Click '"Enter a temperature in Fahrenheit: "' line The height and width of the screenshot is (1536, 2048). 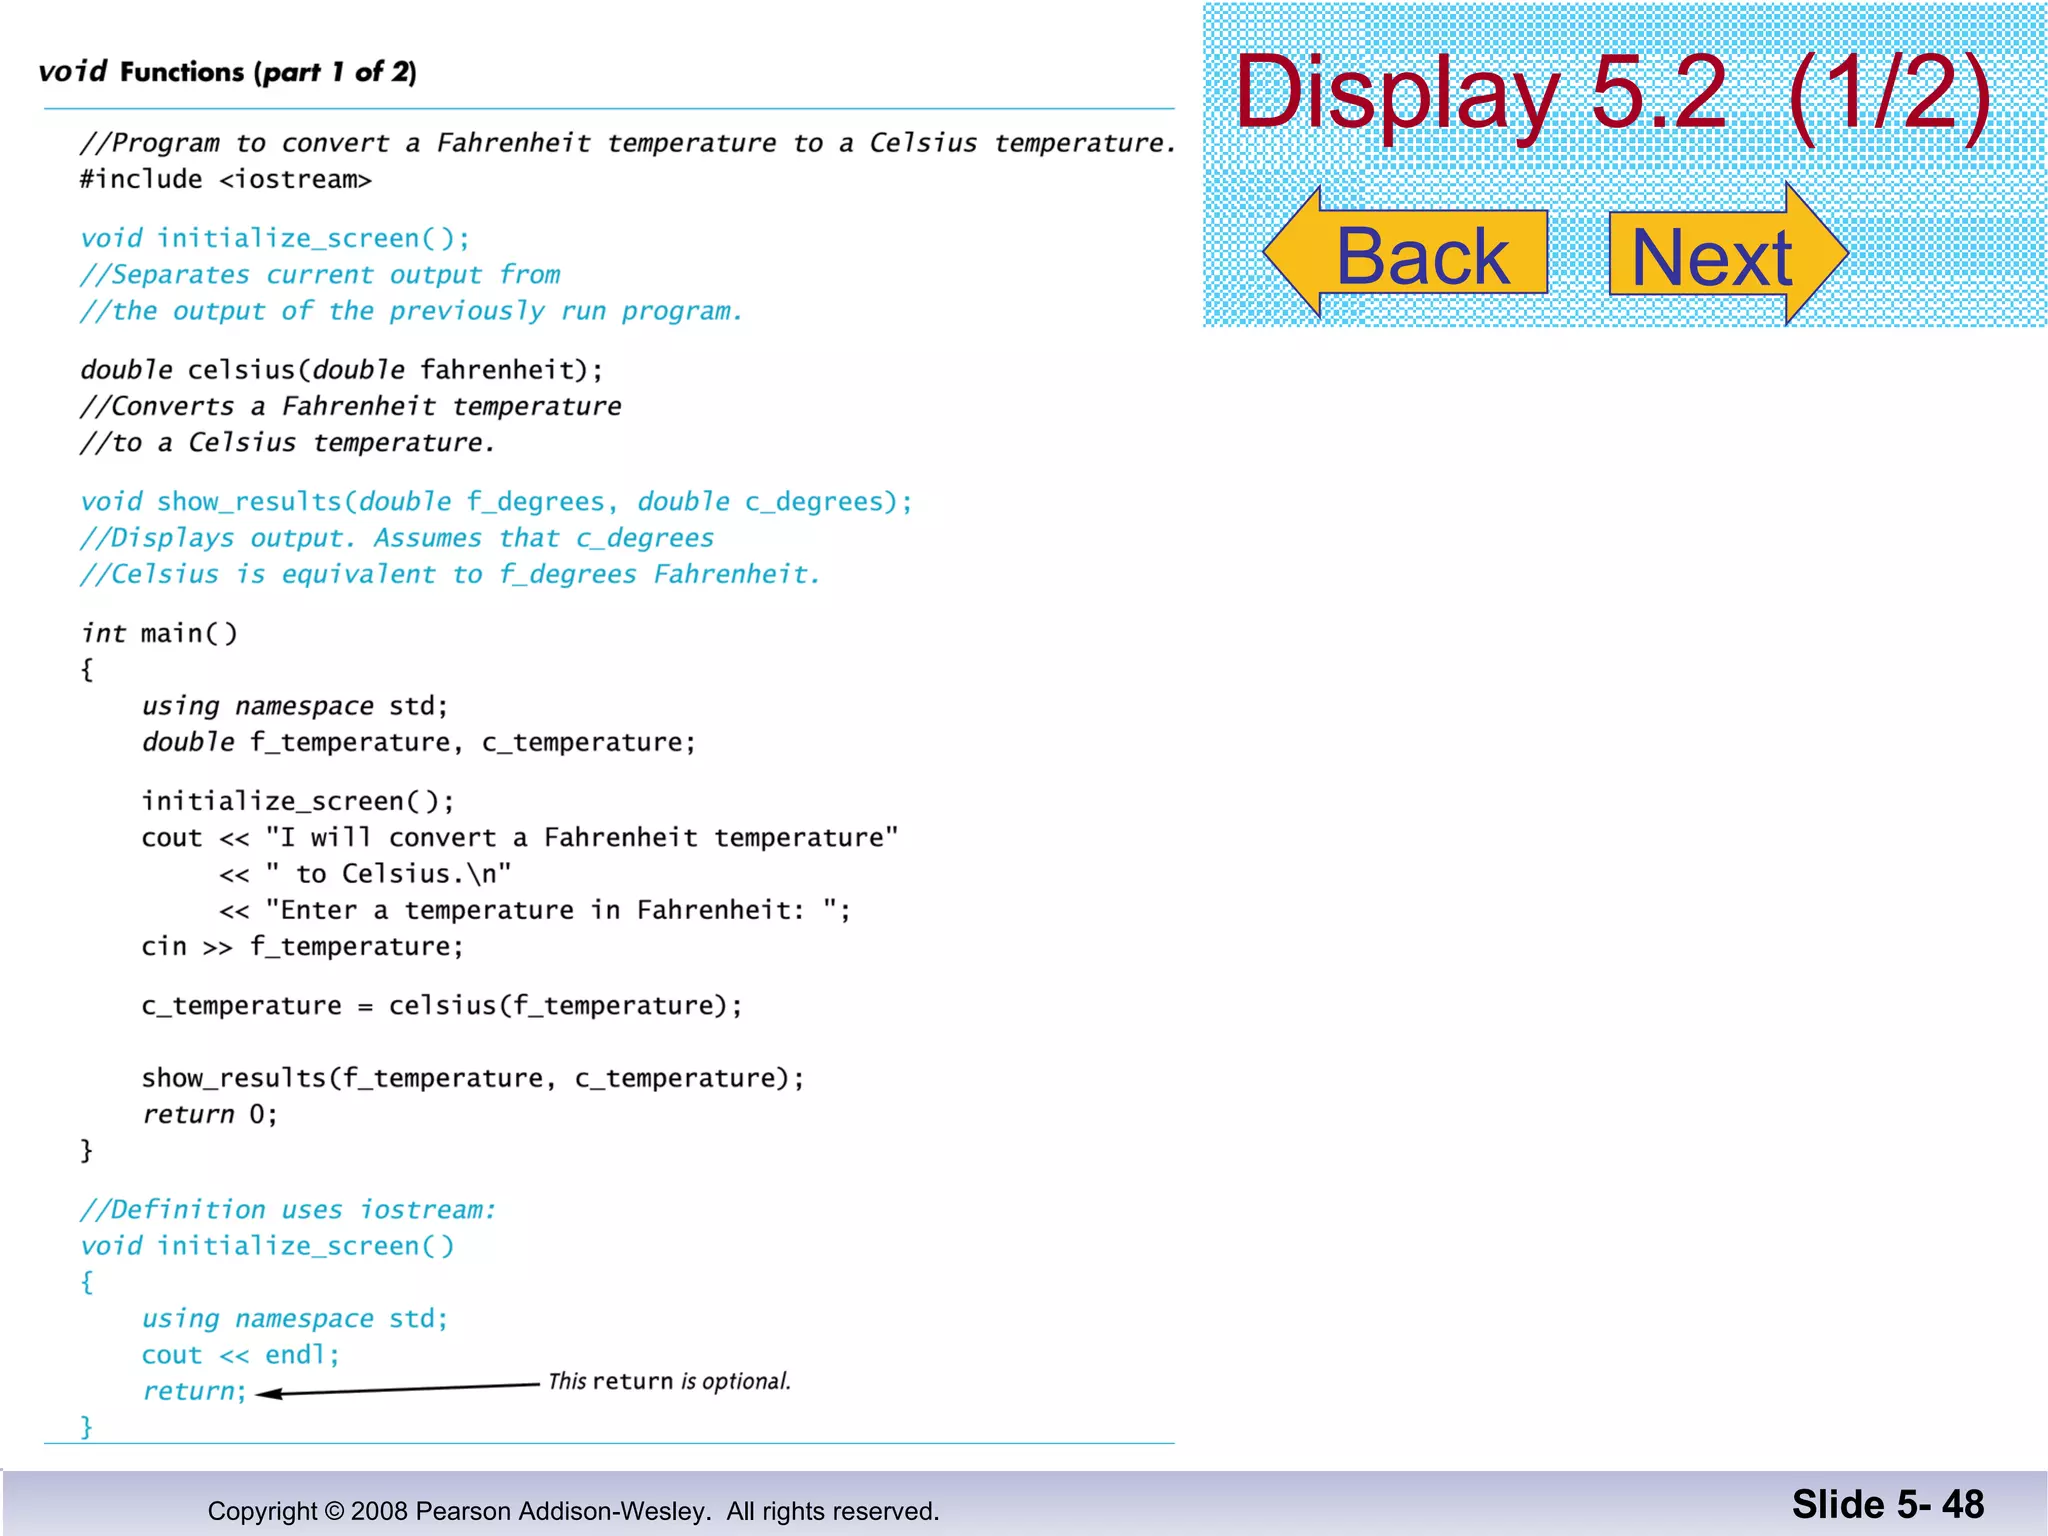(x=535, y=911)
